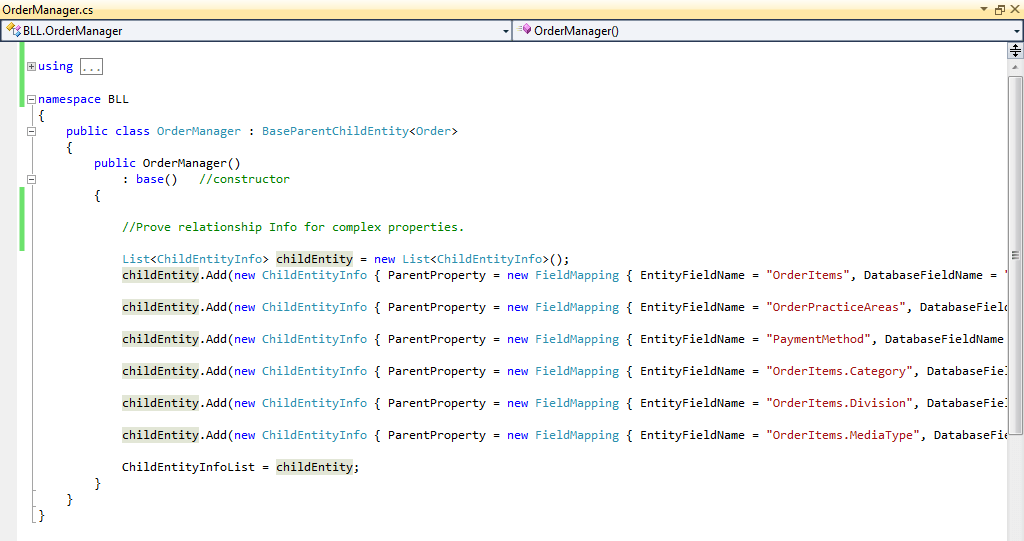
Task: Collapse the namespace BLL block
Action: (x=31, y=99)
